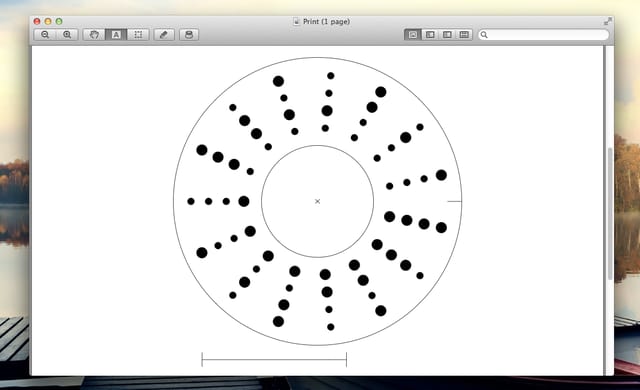
Task: Click the Print (1 page) window title
Action: 326,22
